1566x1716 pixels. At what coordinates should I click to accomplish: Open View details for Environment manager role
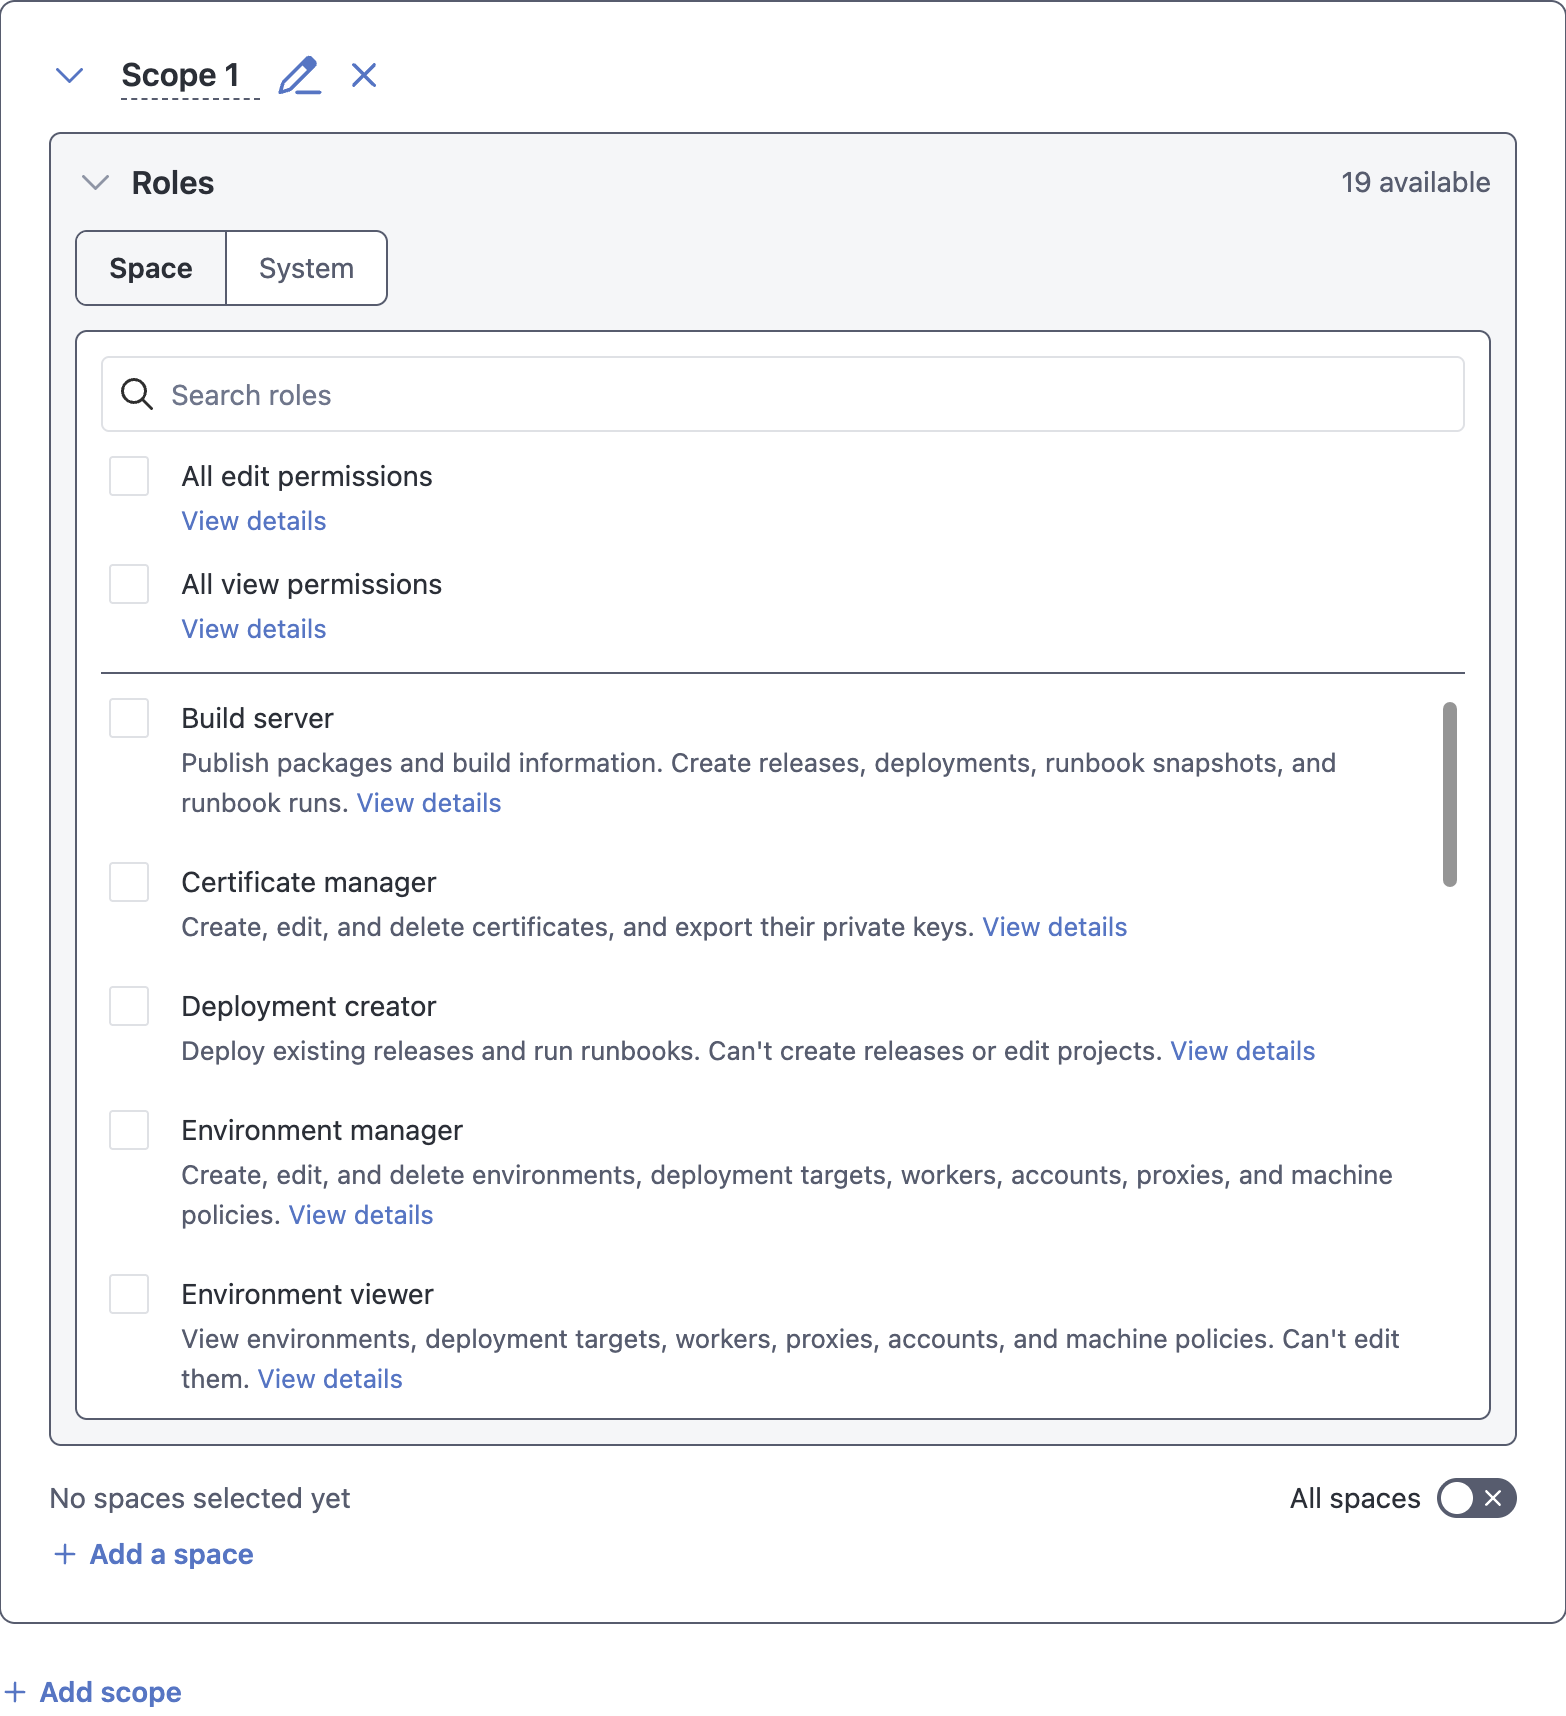point(361,1215)
